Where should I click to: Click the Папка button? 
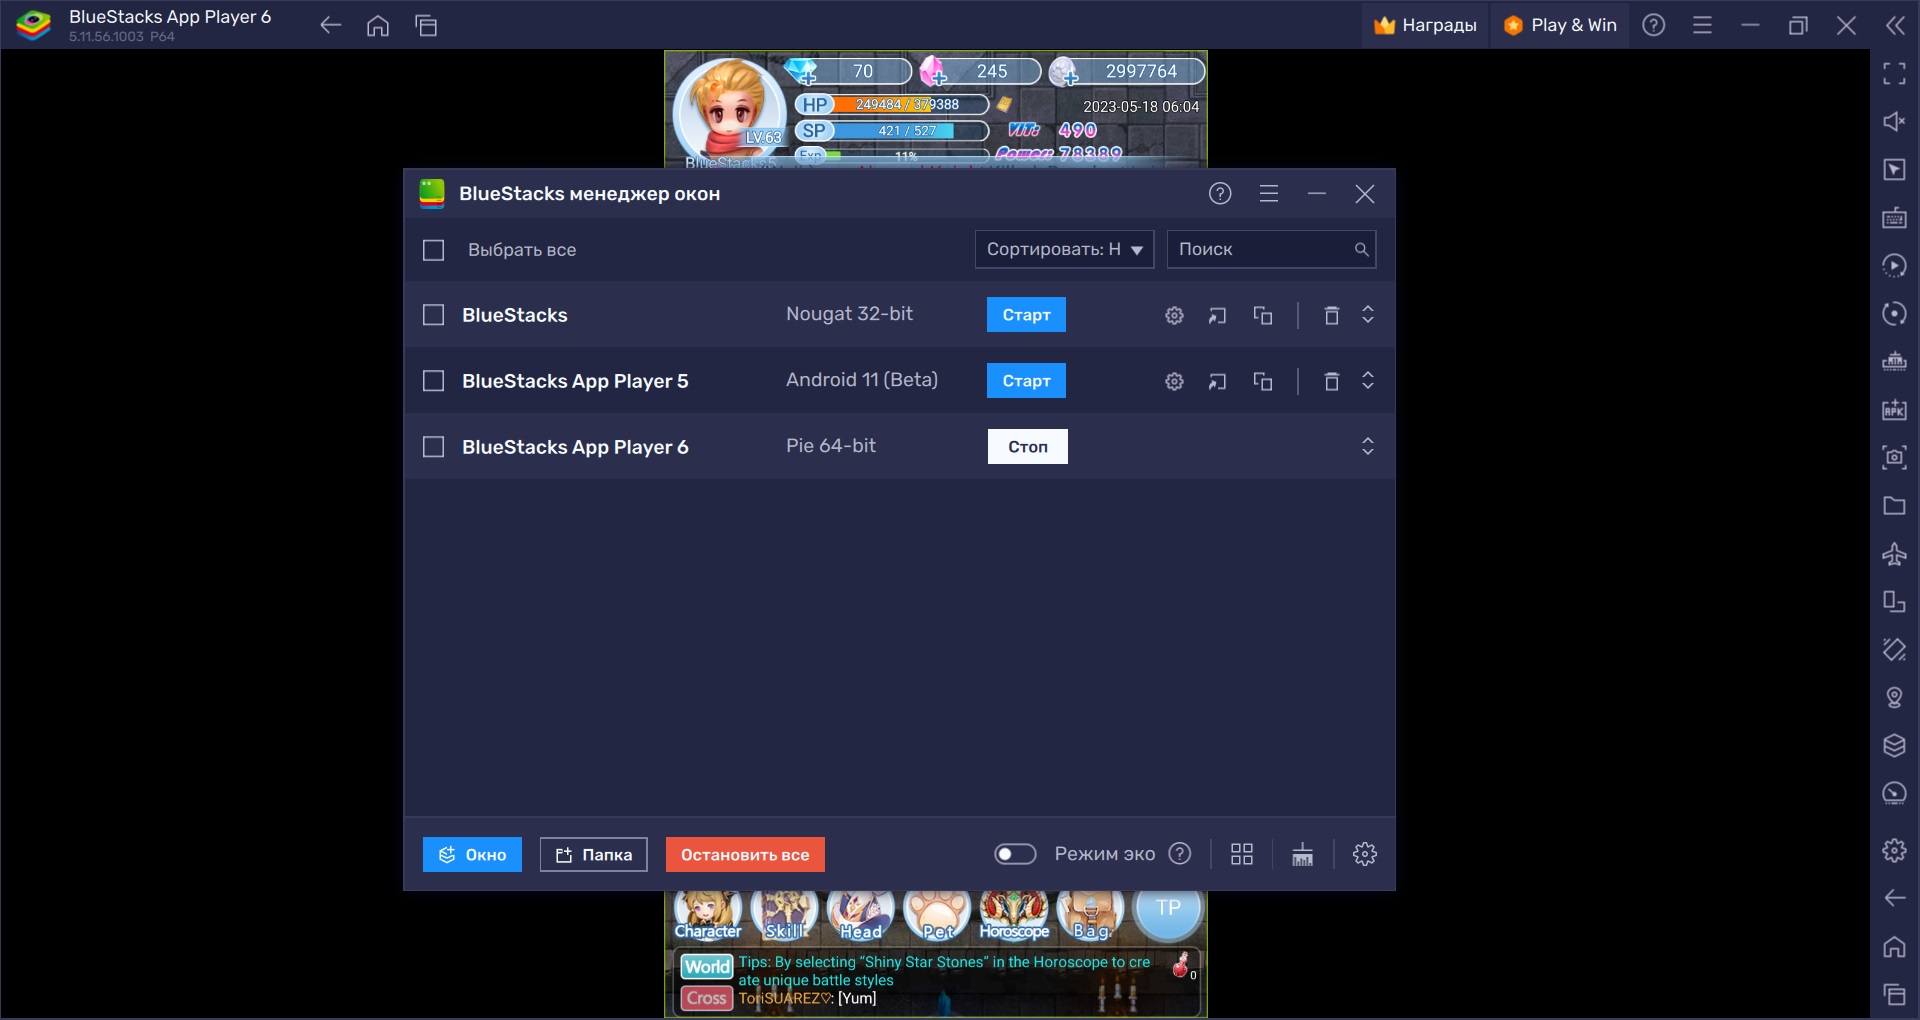pyautogui.click(x=594, y=855)
